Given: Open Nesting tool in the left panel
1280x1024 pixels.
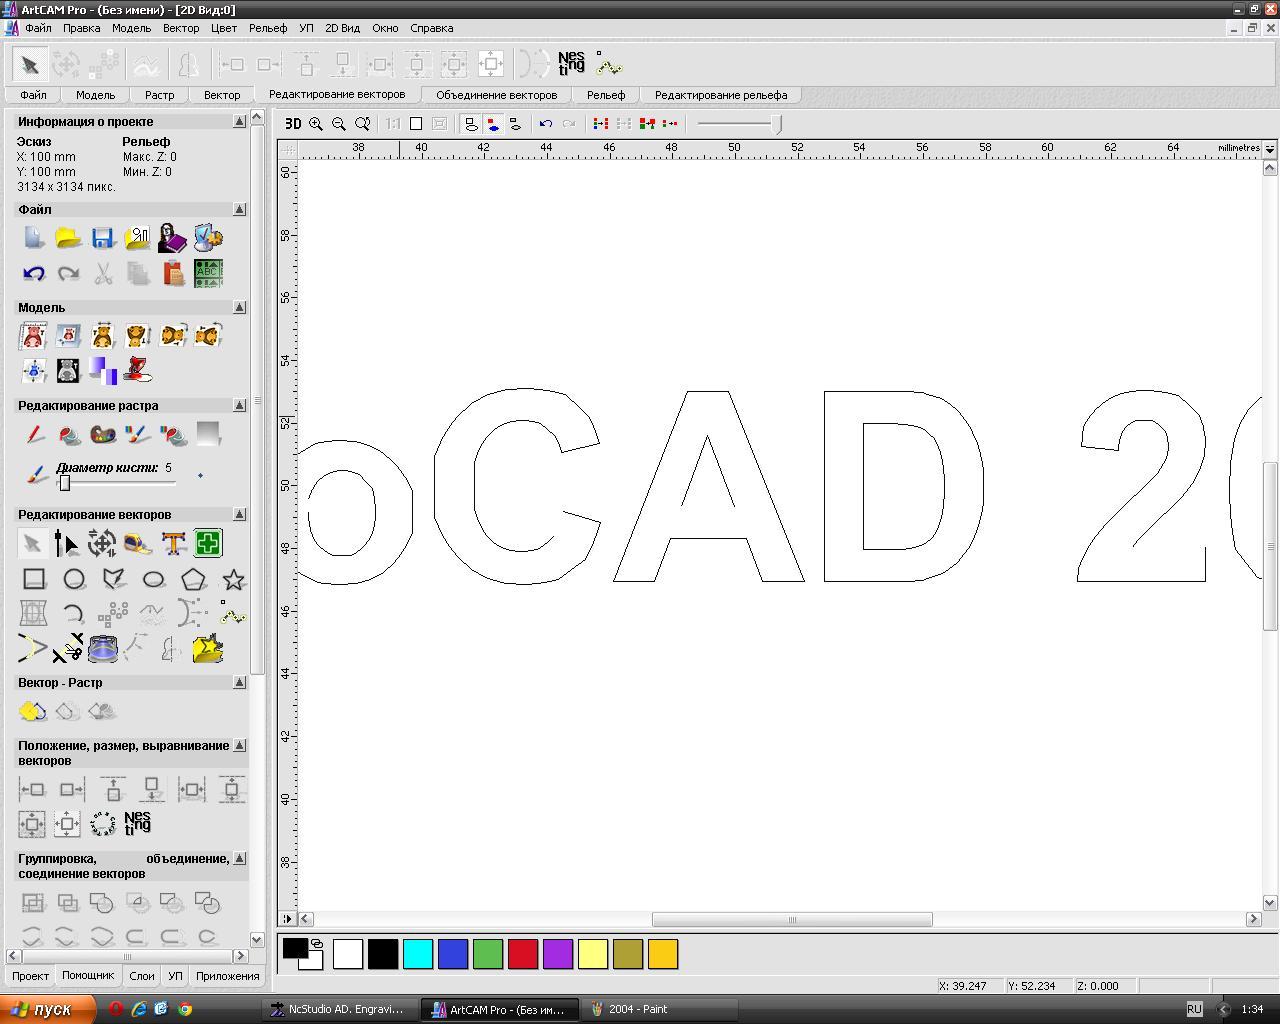Looking at the screenshot, I should tap(138, 823).
